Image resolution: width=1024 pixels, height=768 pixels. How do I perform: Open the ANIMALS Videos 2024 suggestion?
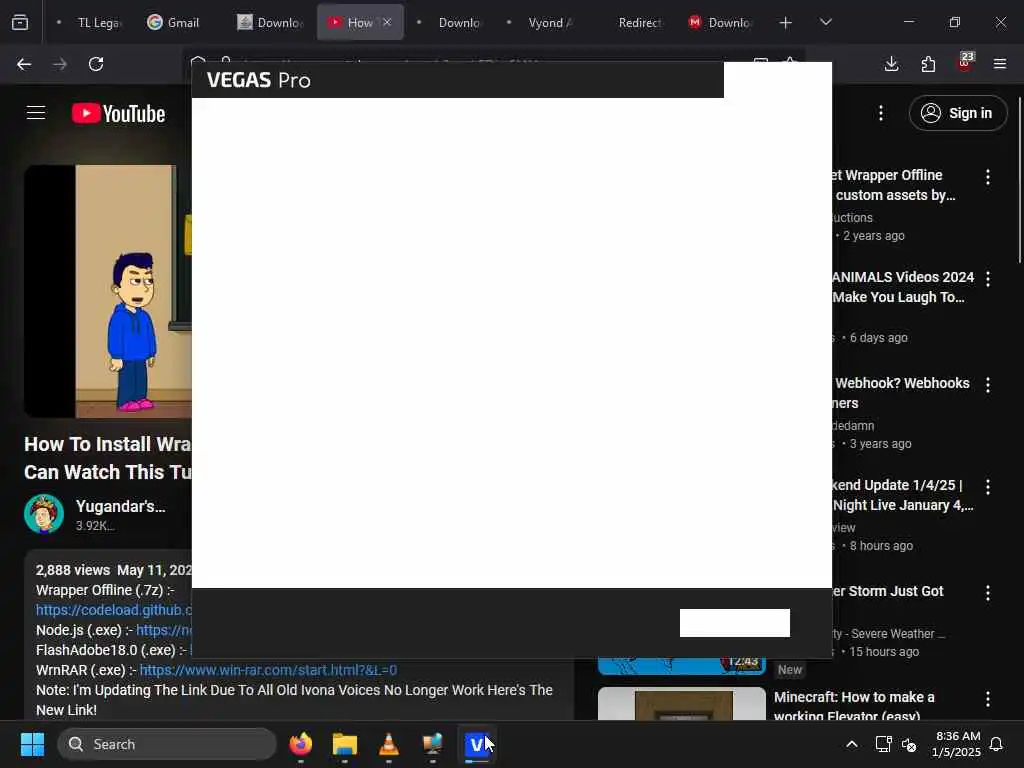[903, 287]
